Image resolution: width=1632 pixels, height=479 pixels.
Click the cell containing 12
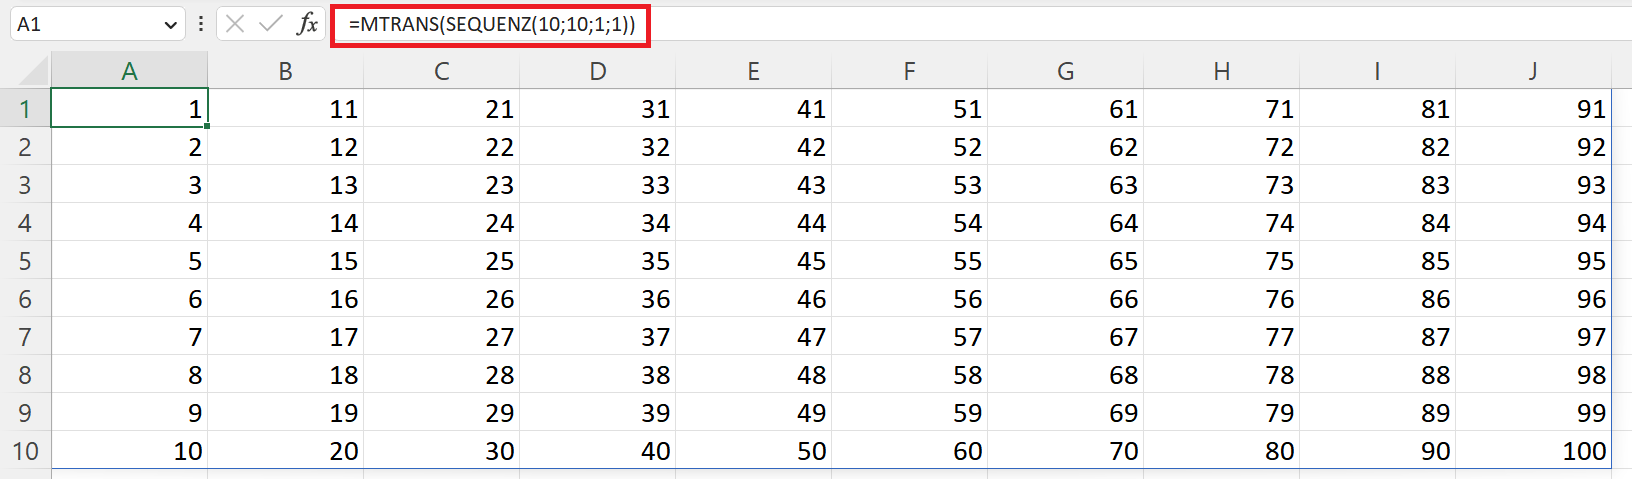pyautogui.click(x=285, y=146)
